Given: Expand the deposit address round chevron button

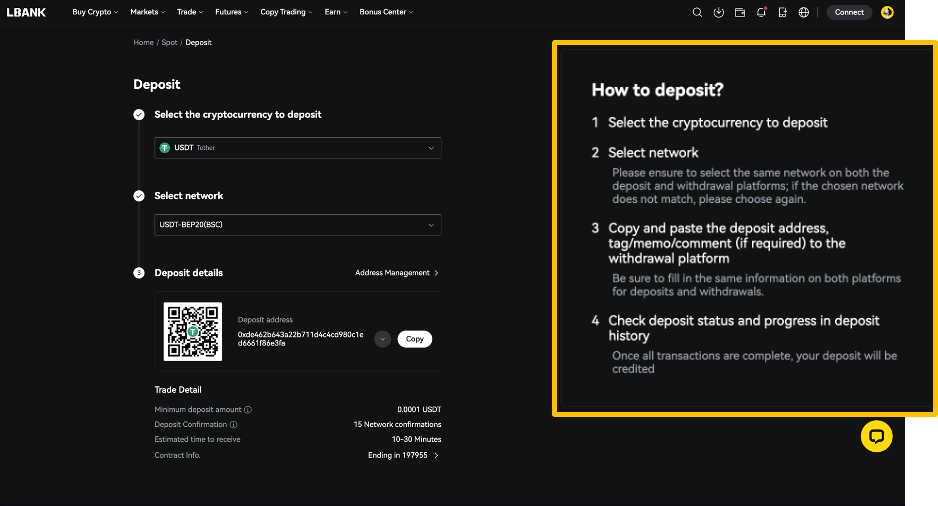Looking at the screenshot, I should (x=382, y=339).
